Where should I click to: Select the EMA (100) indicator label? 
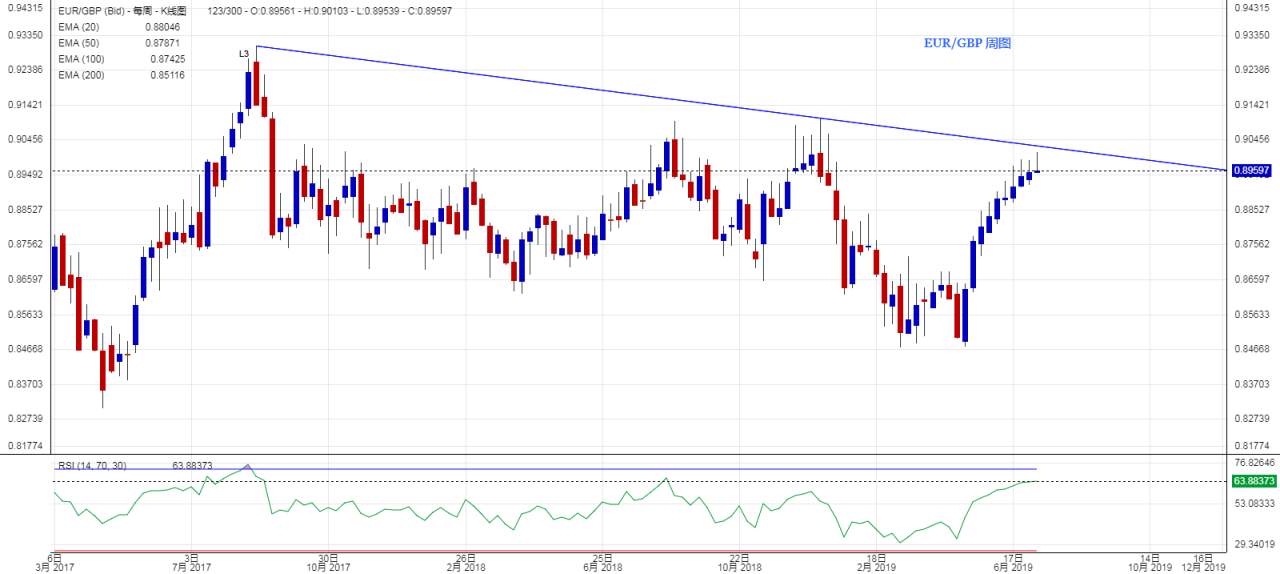pos(80,59)
